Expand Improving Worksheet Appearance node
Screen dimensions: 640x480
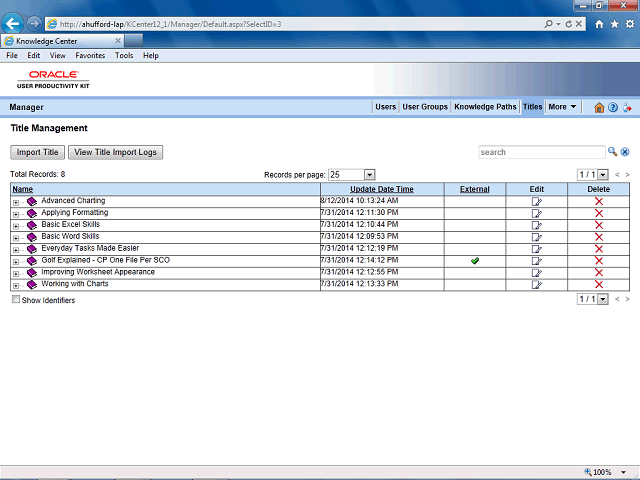(x=16, y=273)
